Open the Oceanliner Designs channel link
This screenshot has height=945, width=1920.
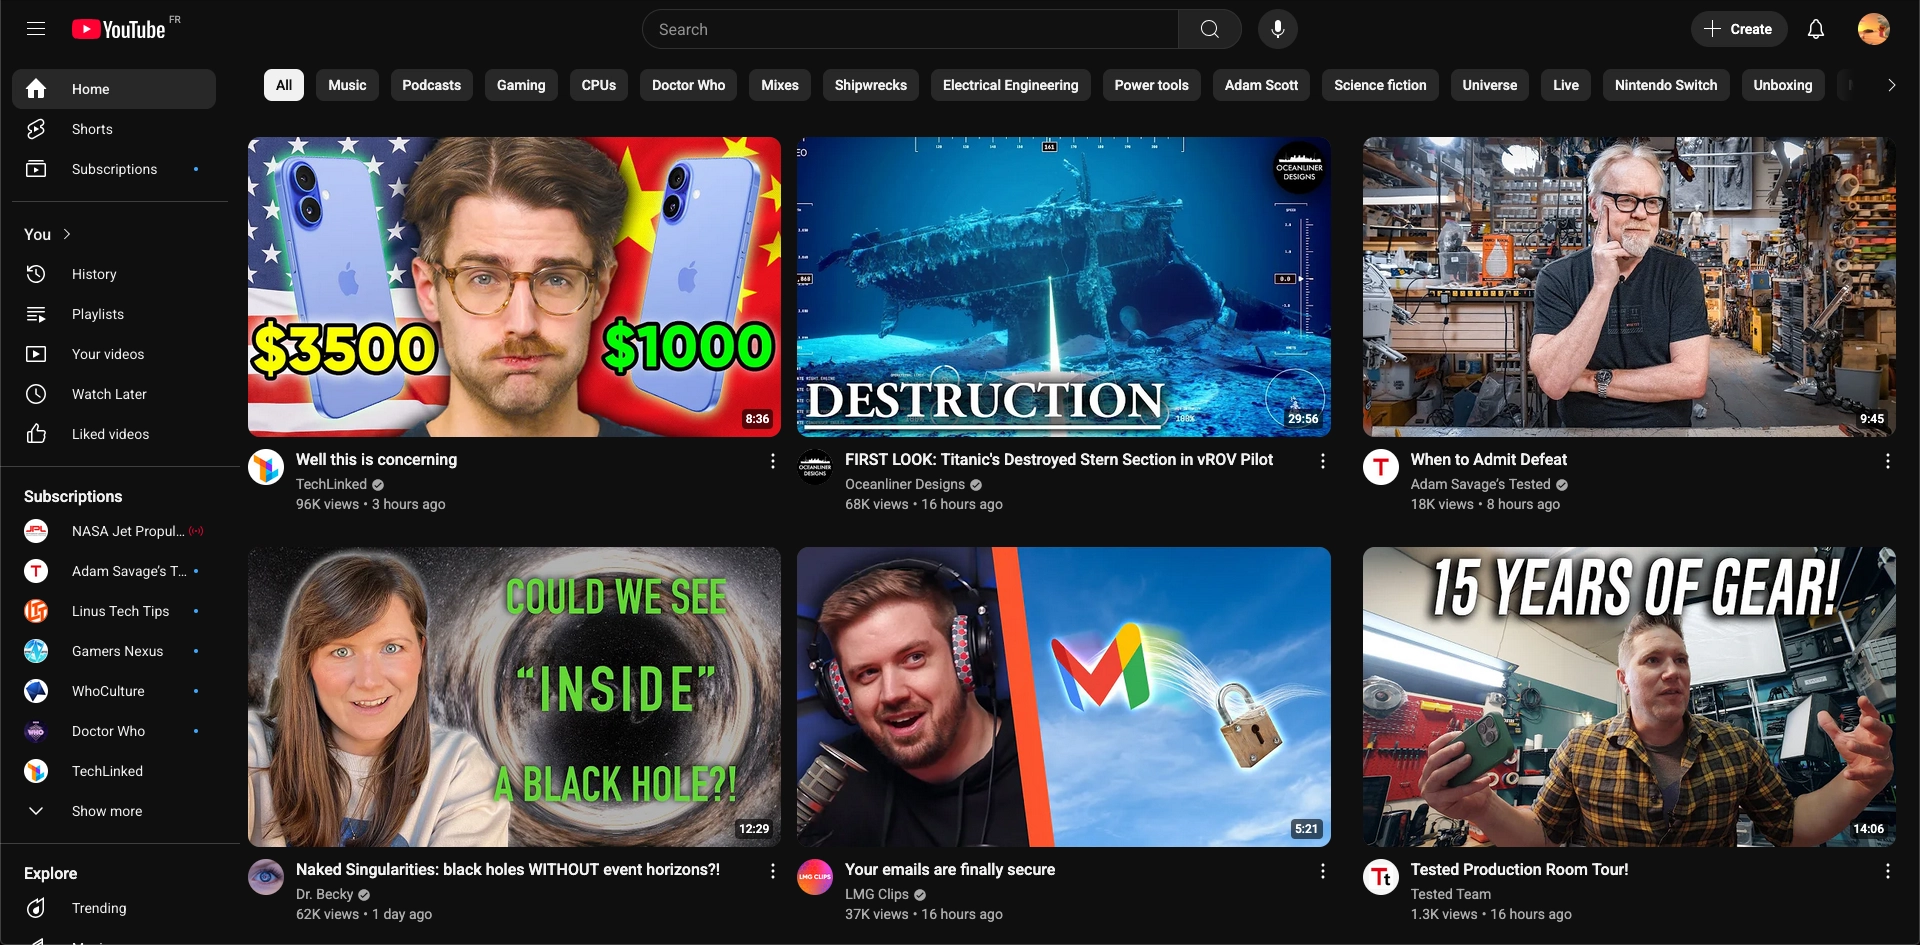pos(904,484)
